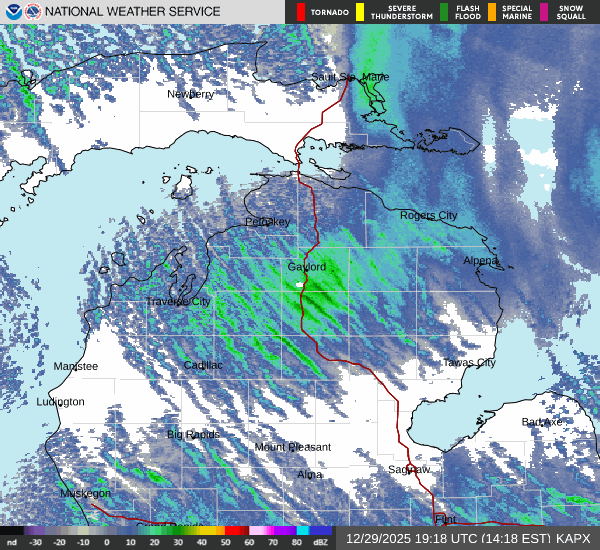
Task: Select the Traverse City label on map
Action: (178, 301)
